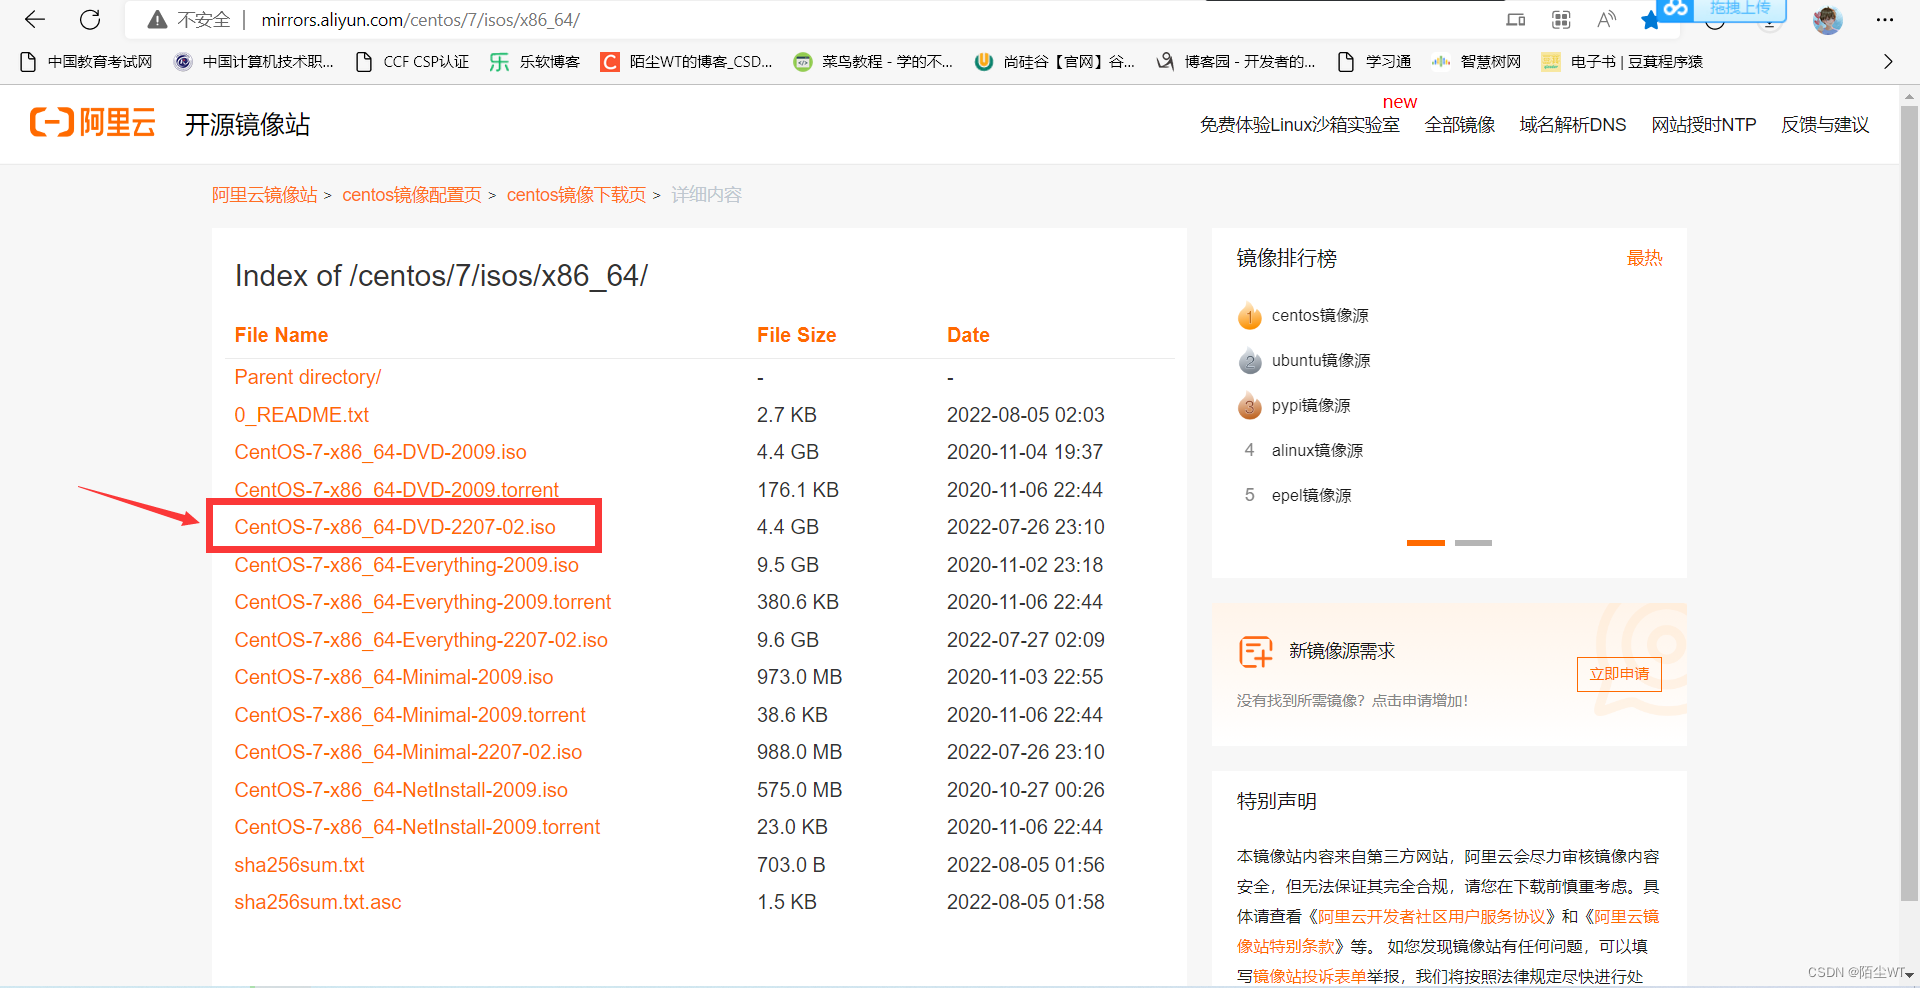Open the 尚硅谷 bookmark
1920x988 pixels.
click(x=1055, y=62)
